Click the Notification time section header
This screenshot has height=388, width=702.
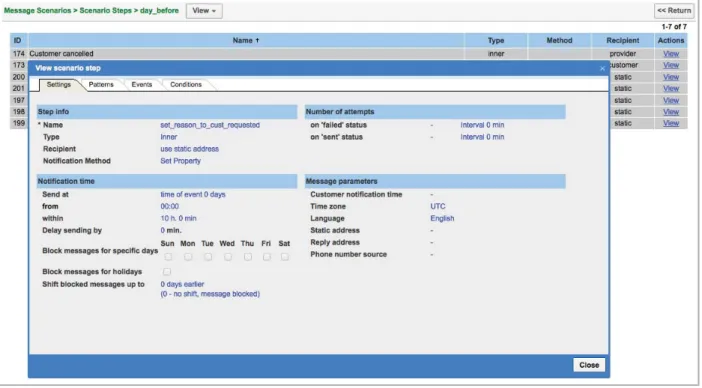tap(167, 181)
